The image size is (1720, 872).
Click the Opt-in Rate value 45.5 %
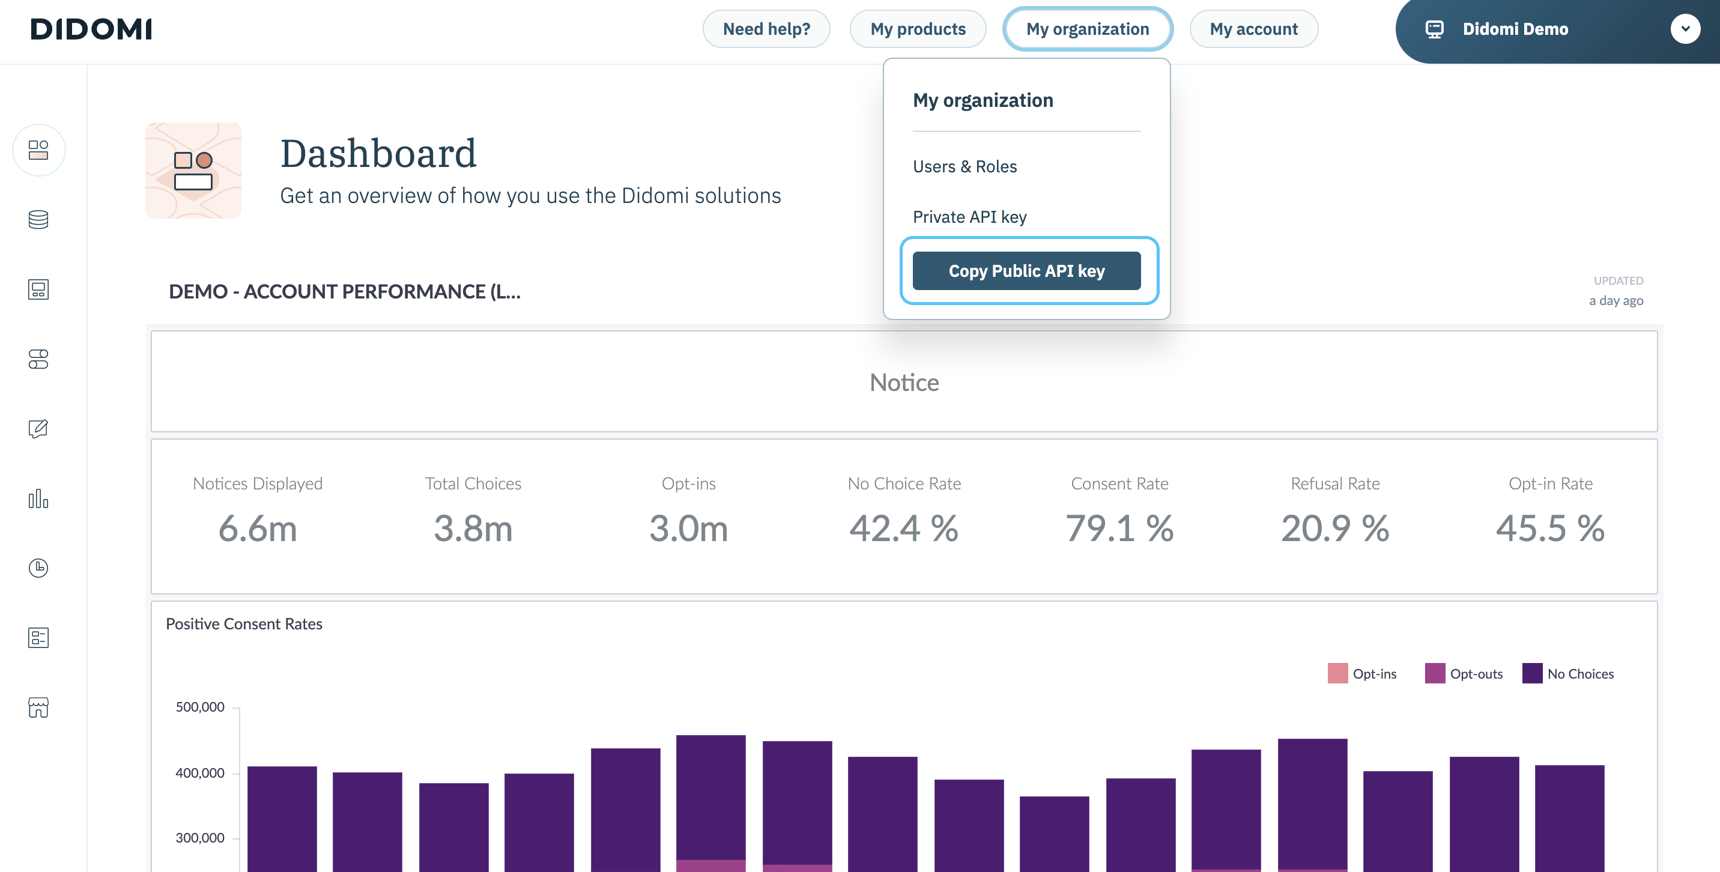tap(1551, 528)
